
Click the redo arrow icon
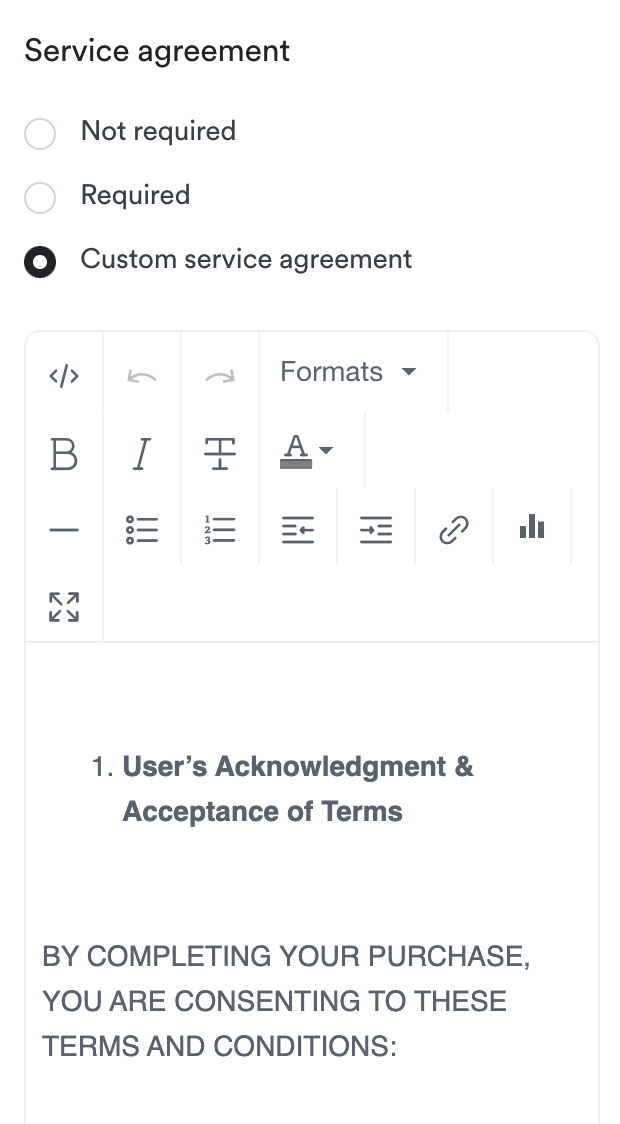(x=220, y=375)
